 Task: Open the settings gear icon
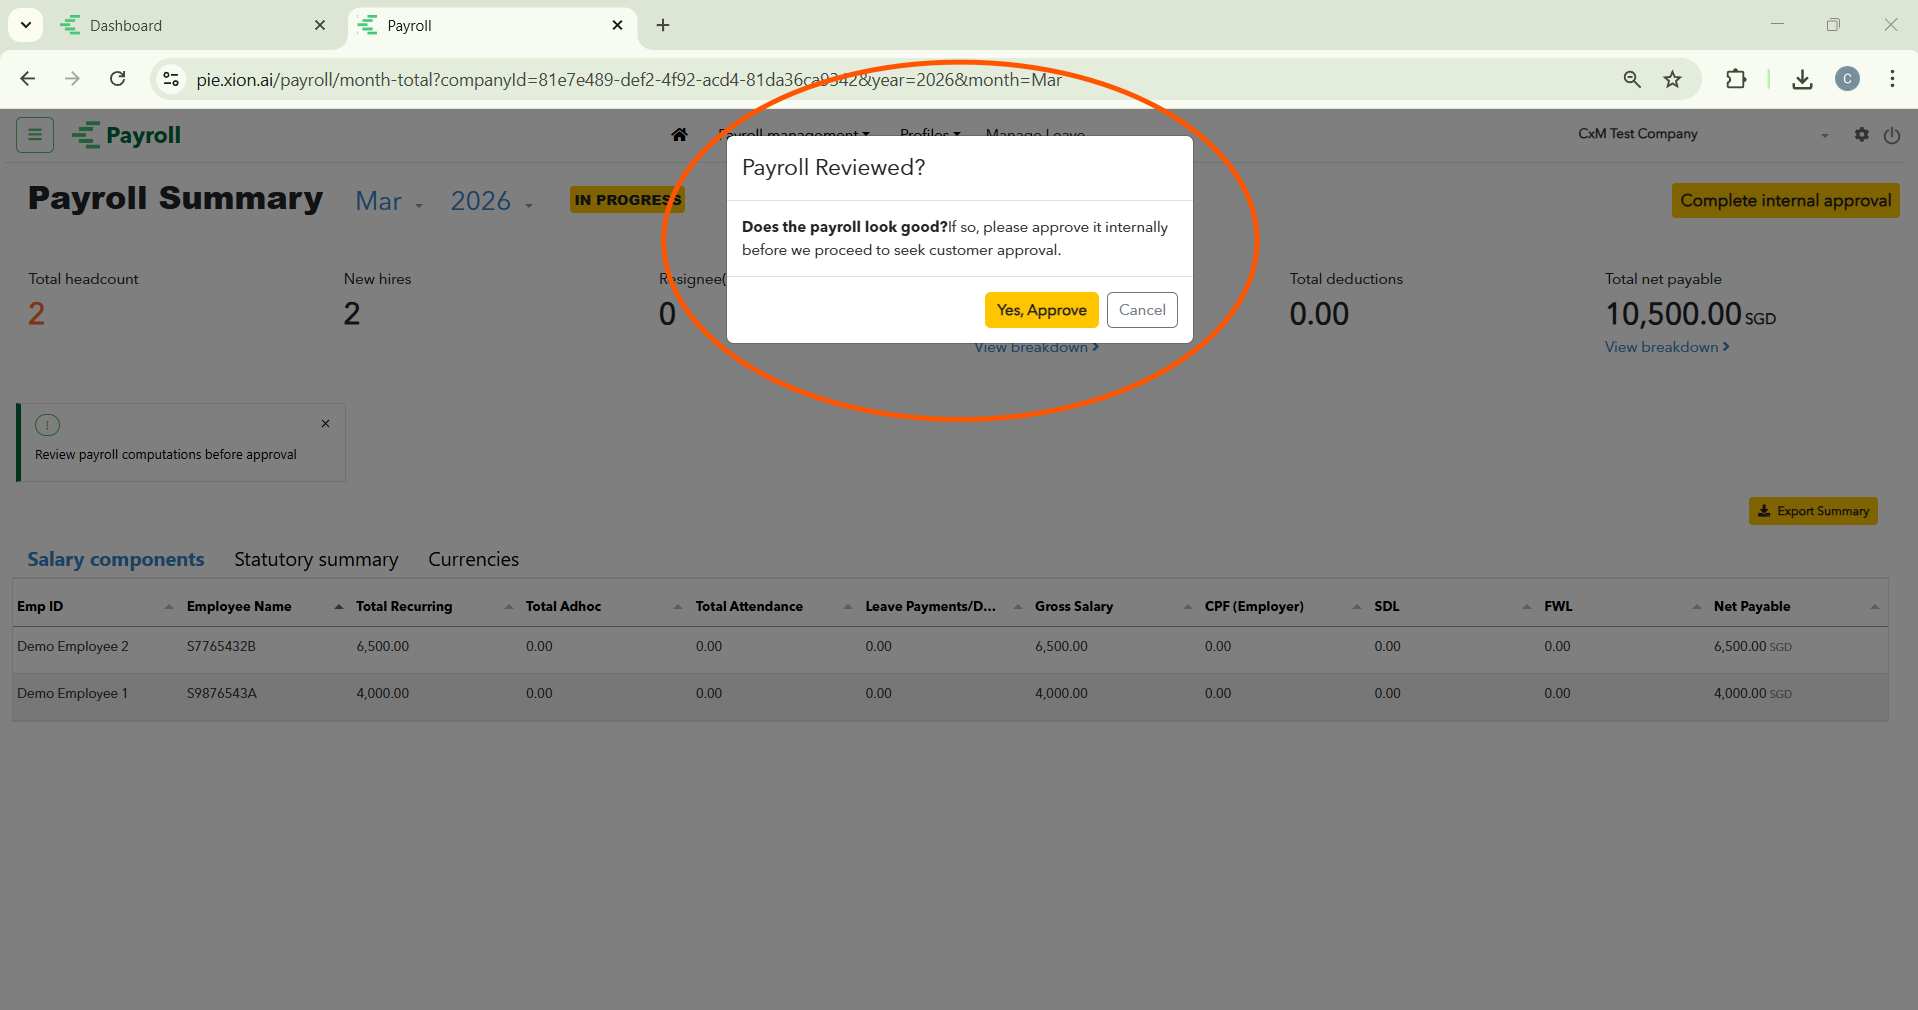pos(1861,135)
